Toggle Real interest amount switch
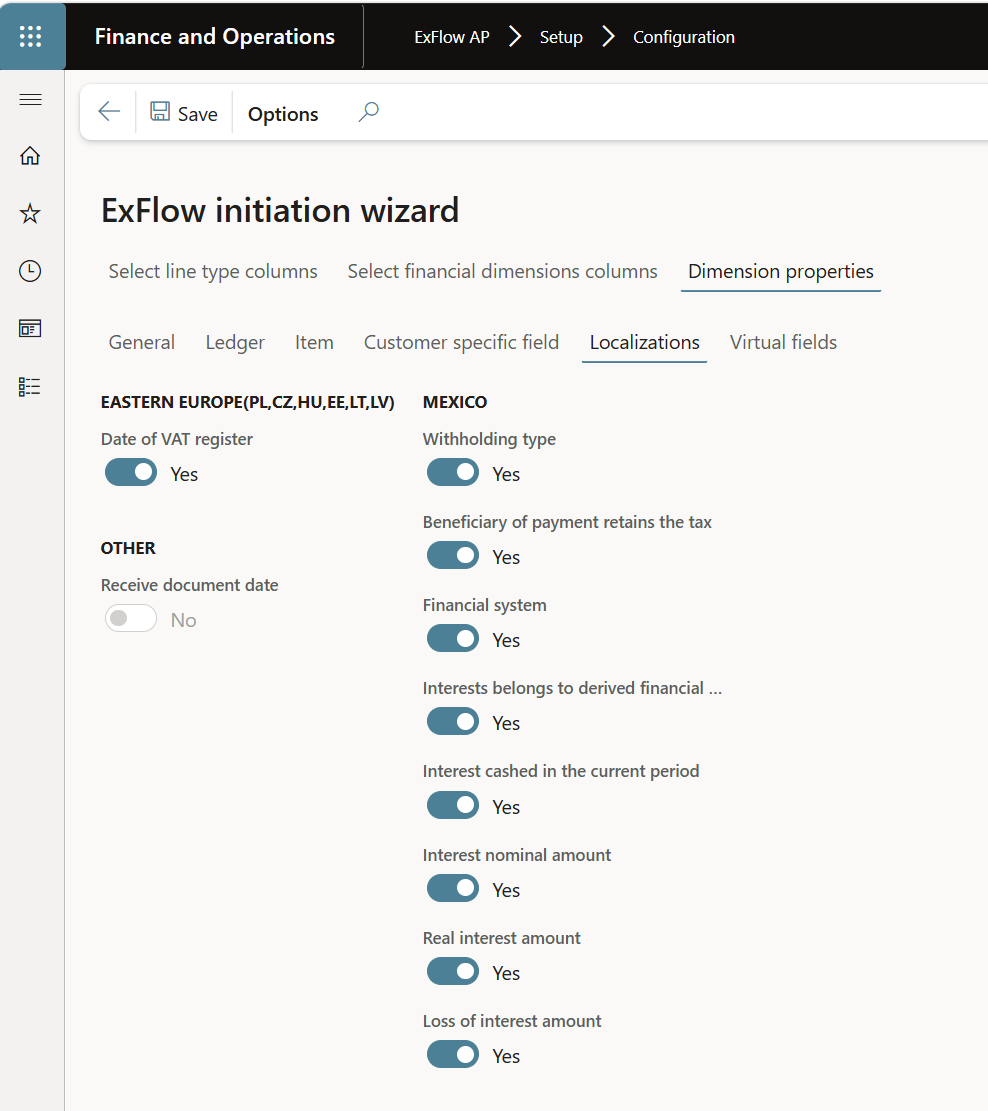This screenshot has width=988, height=1111. [453, 971]
